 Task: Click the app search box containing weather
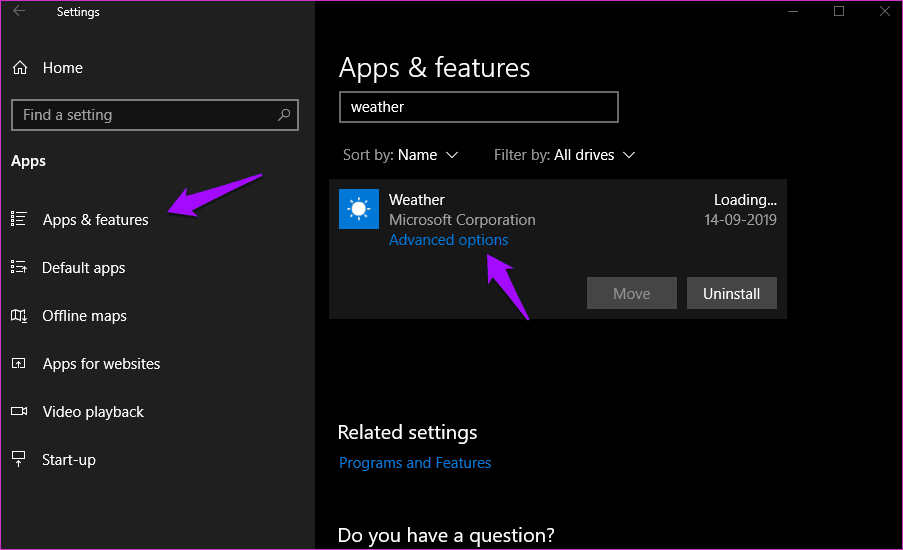click(479, 107)
